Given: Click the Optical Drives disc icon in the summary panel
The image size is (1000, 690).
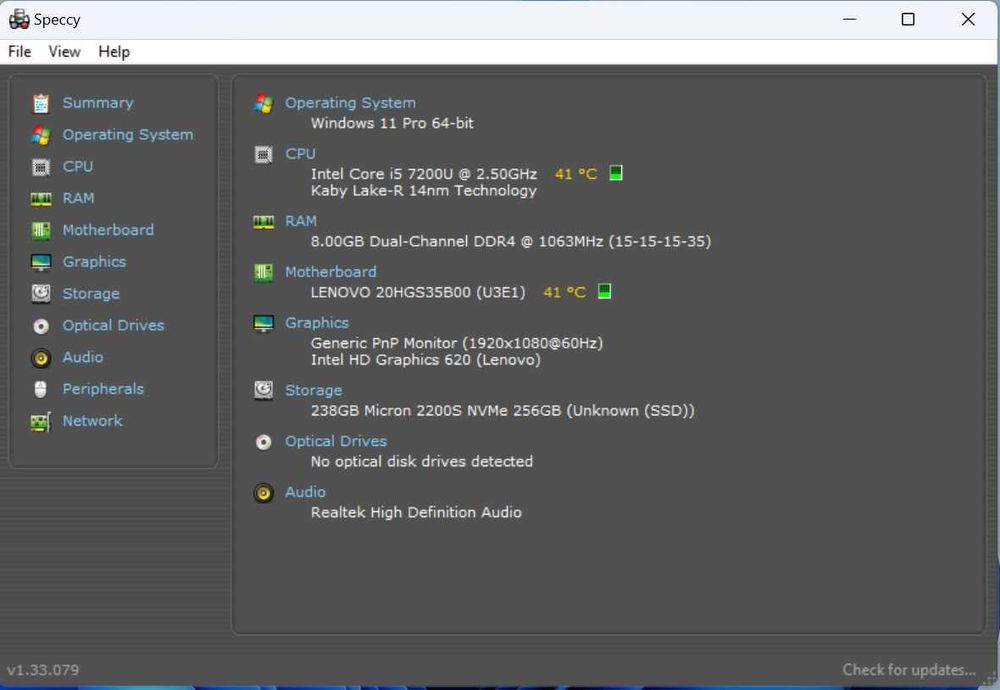Looking at the screenshot, I should tap(263, 442).
